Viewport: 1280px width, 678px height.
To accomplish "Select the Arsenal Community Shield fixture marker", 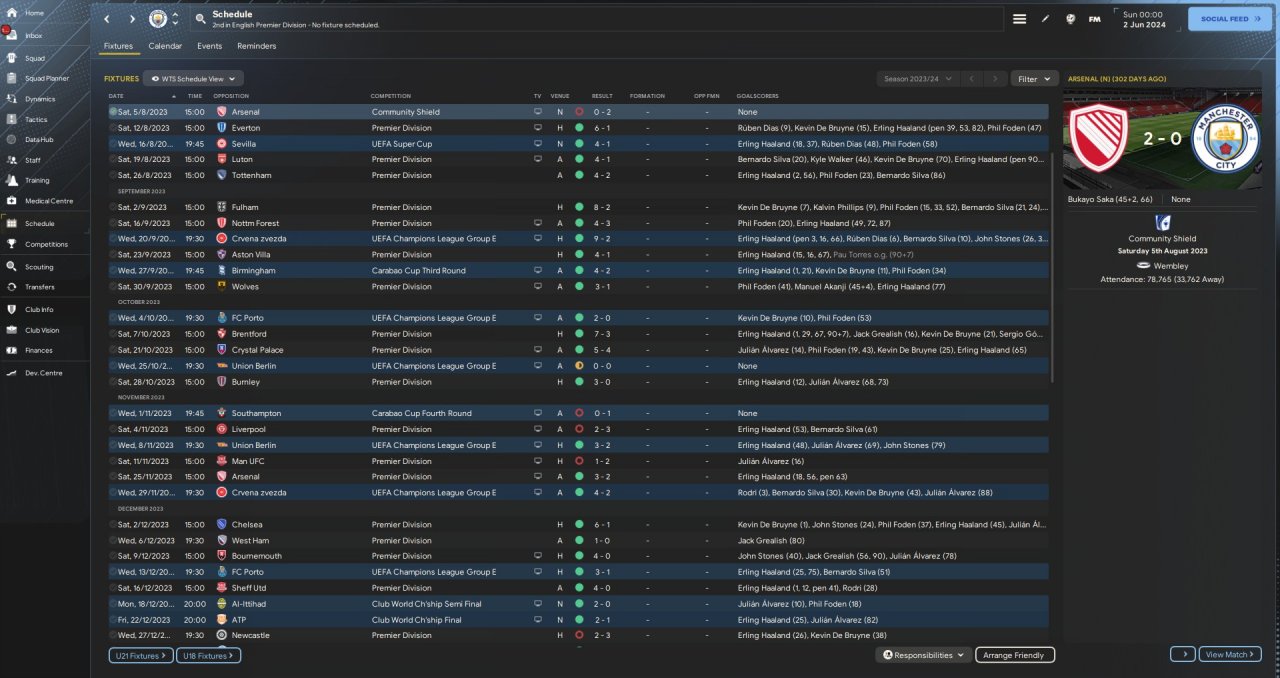I will 113,112.
